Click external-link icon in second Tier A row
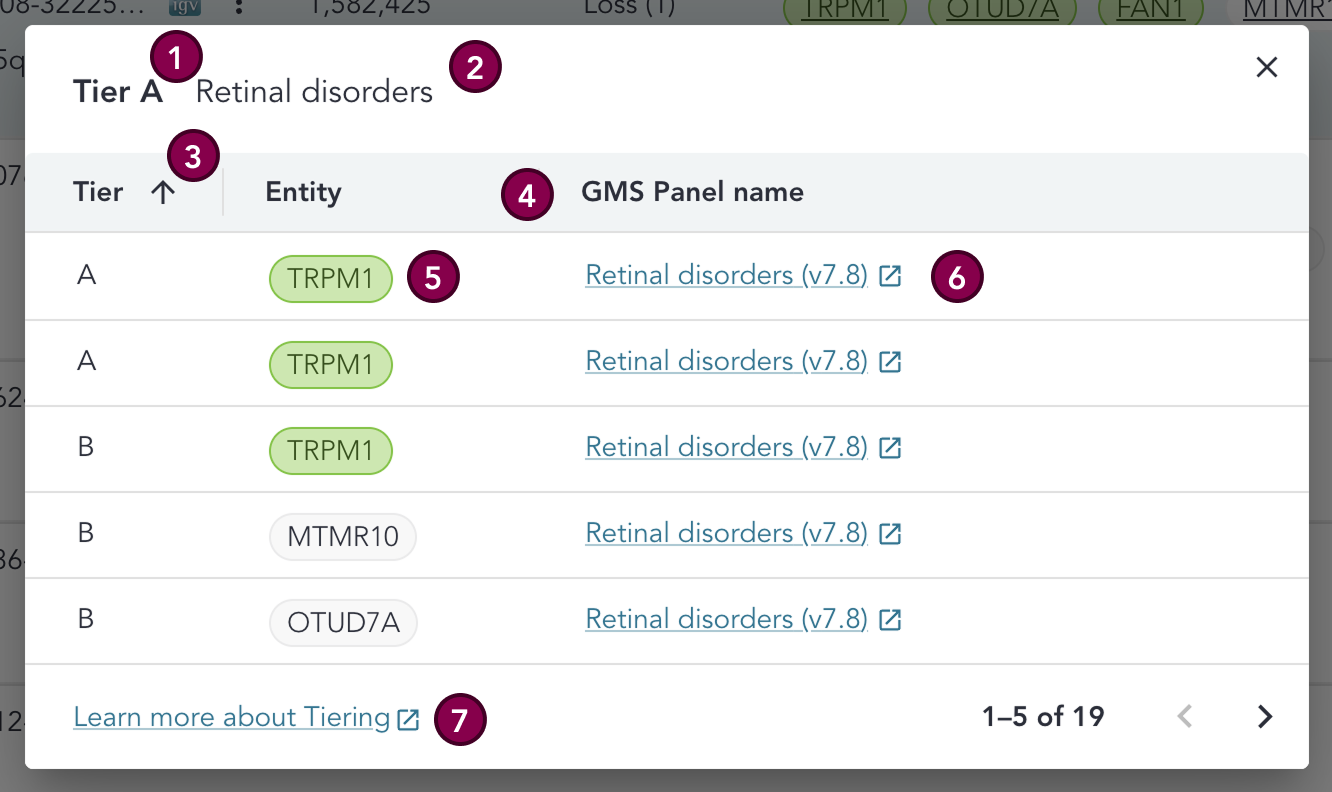The height and width of the screenshot is (792, 1332). click(x=890, y=363)
